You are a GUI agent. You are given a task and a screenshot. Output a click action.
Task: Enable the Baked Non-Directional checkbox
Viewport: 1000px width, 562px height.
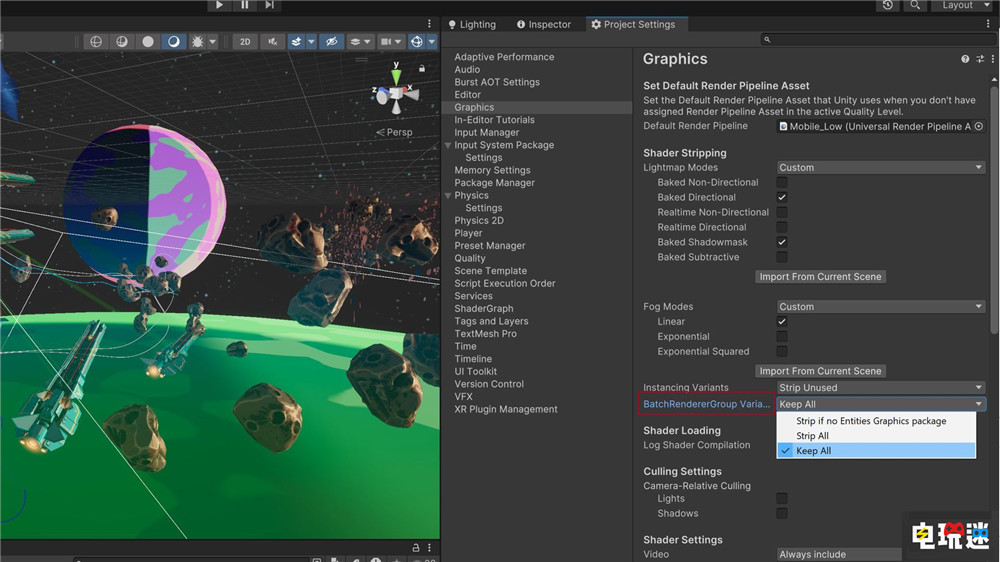[782, 183]
